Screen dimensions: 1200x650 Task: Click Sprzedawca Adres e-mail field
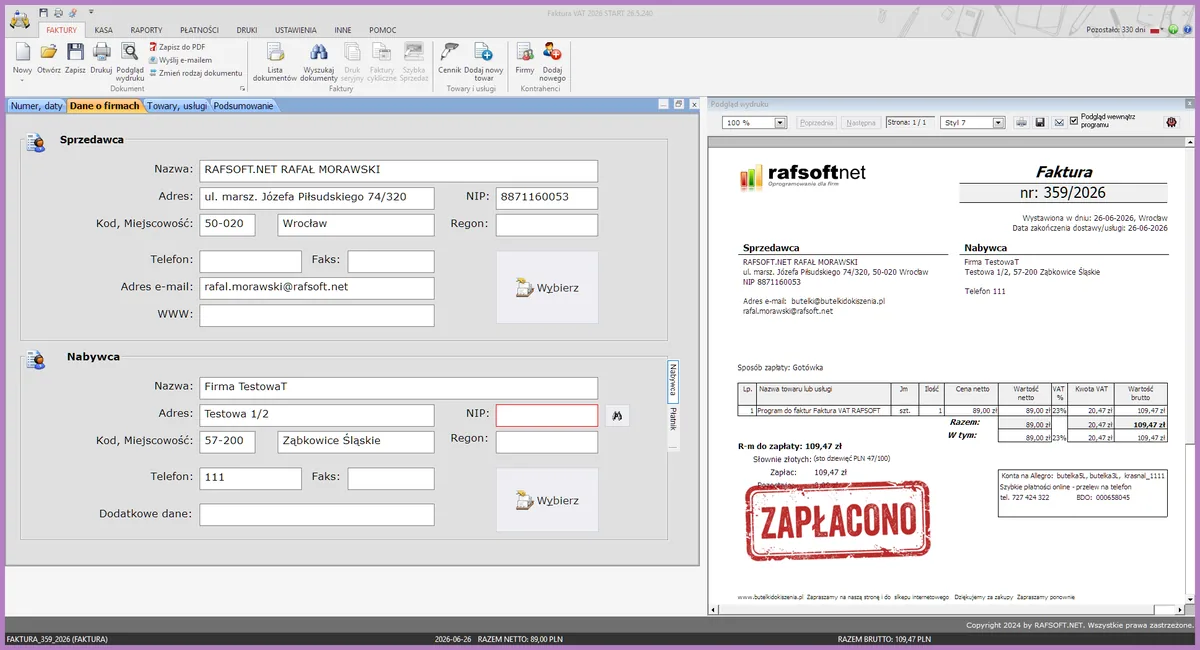pyautogui.click(x=317, y=288)
